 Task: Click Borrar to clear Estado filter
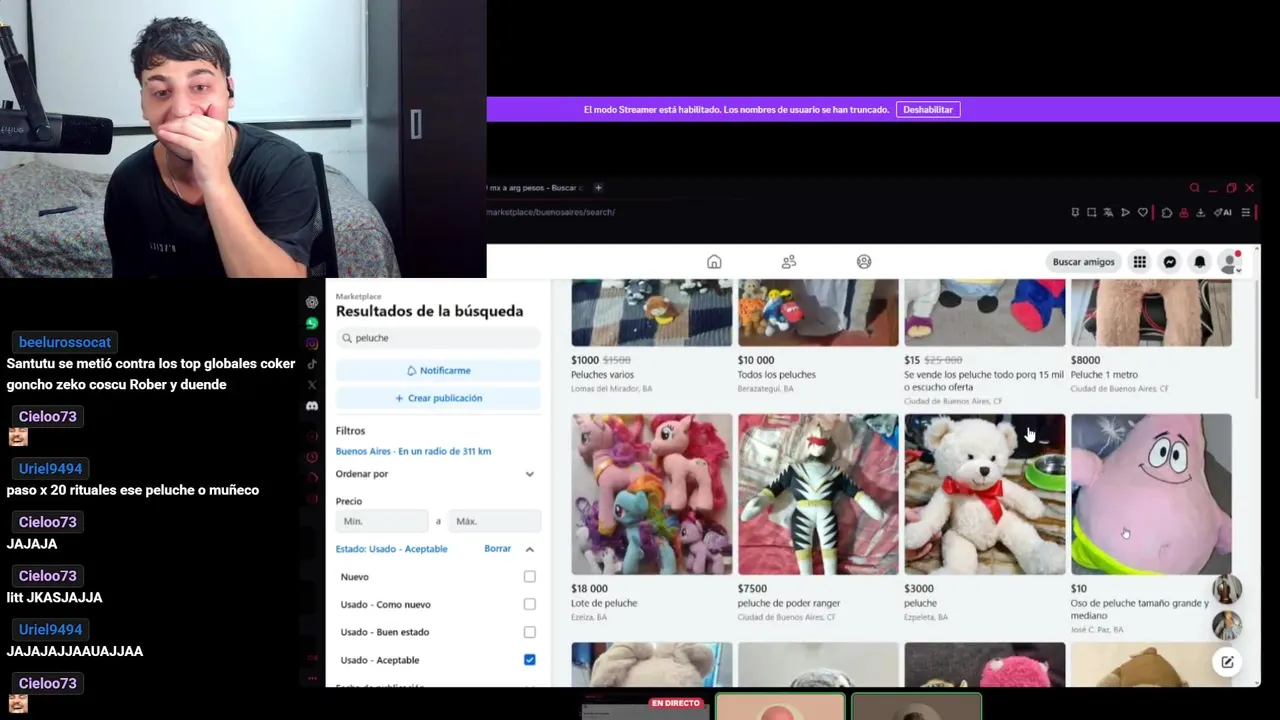click(x=497, y=549)
